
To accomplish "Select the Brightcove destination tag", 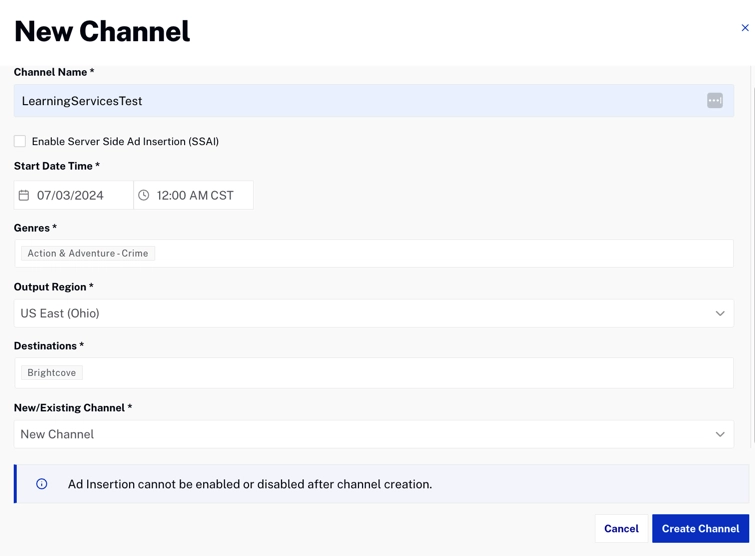I will [x=52, y=373].
